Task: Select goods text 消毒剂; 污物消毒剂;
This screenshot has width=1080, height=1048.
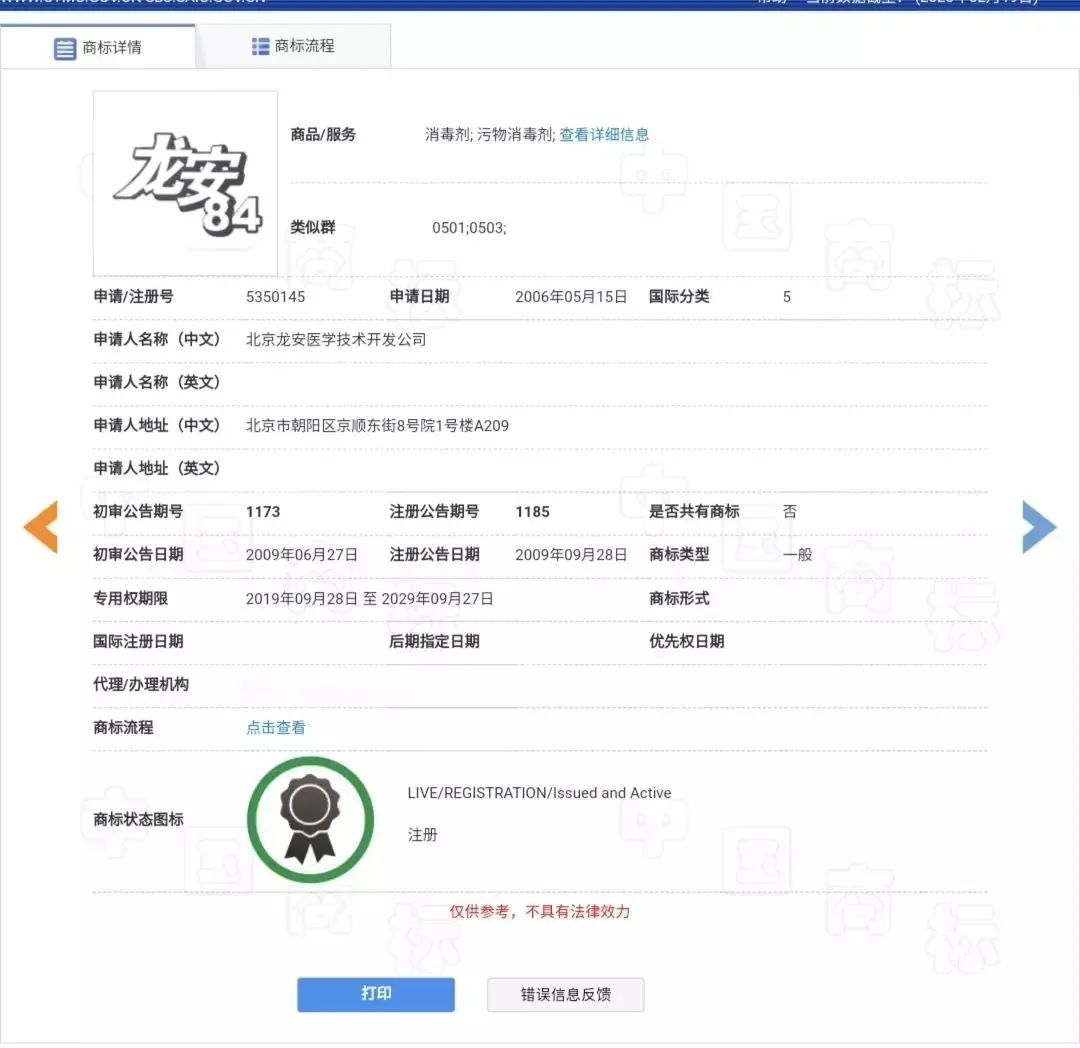Action: tap(490, 134)
